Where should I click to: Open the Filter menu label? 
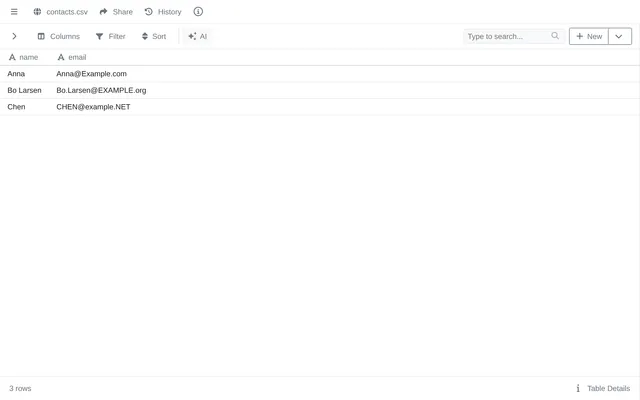pos(117,36)
